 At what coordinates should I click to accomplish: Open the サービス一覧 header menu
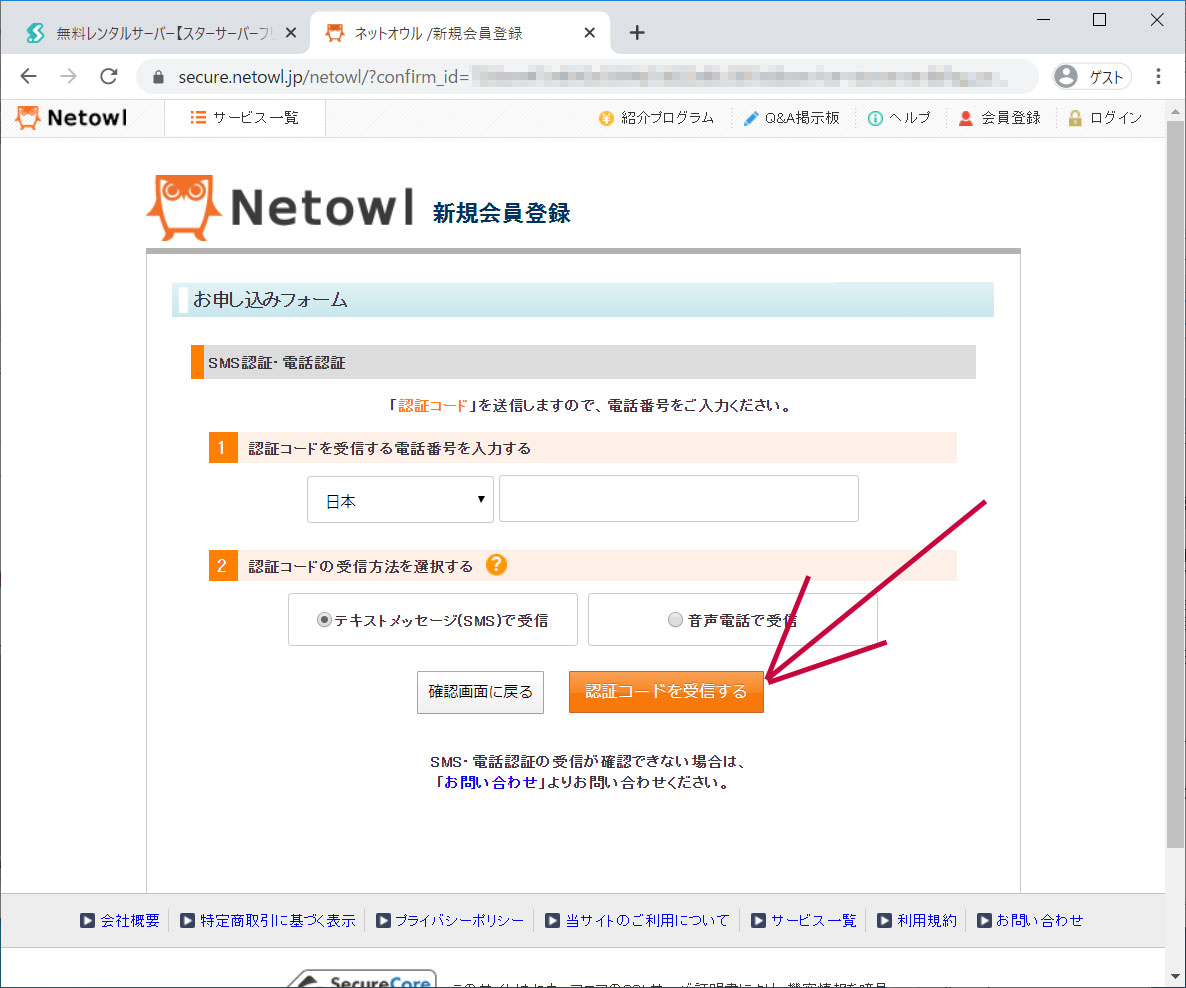pyautogui.click(x=245, y=118)
